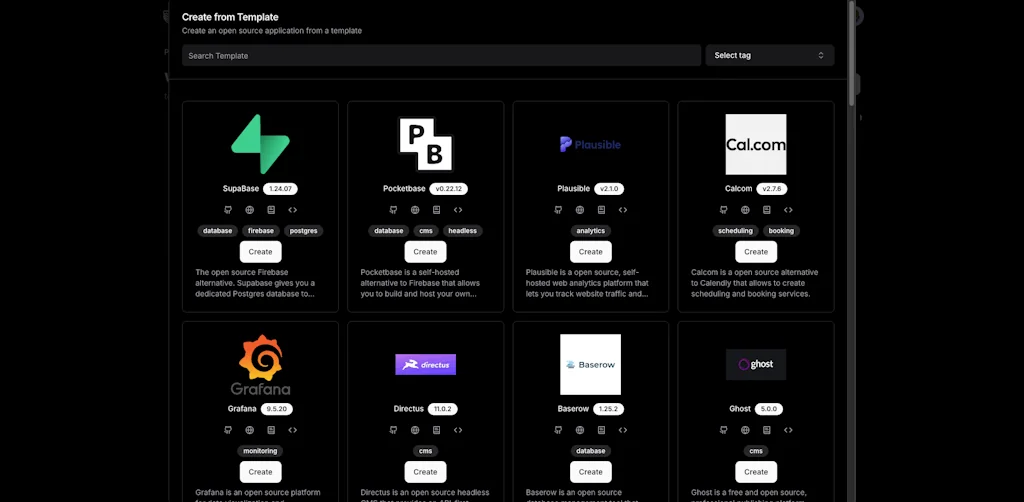
Task: Click the Cal.com logo image
Action: coord(756,144)
